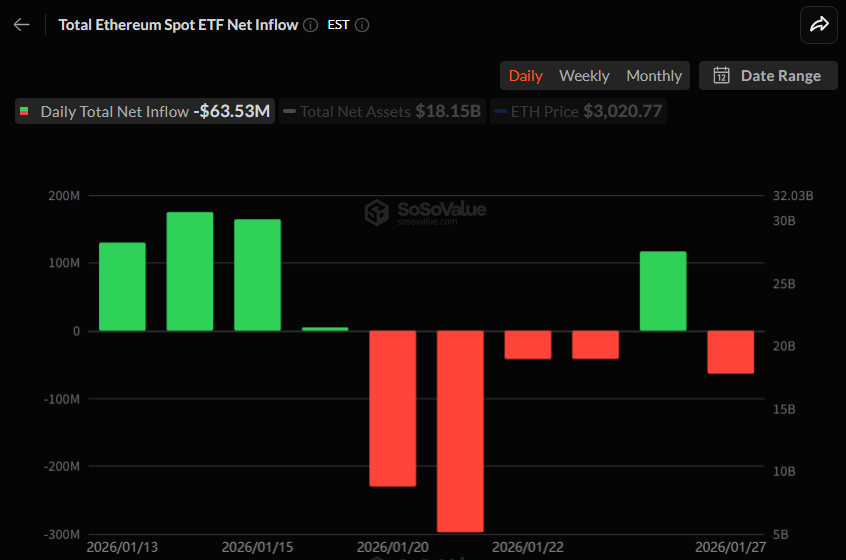Image resolution: width=846 pixels, height=560 pixels.
Task: Open the Date Range picker
Action: (768, 76)
